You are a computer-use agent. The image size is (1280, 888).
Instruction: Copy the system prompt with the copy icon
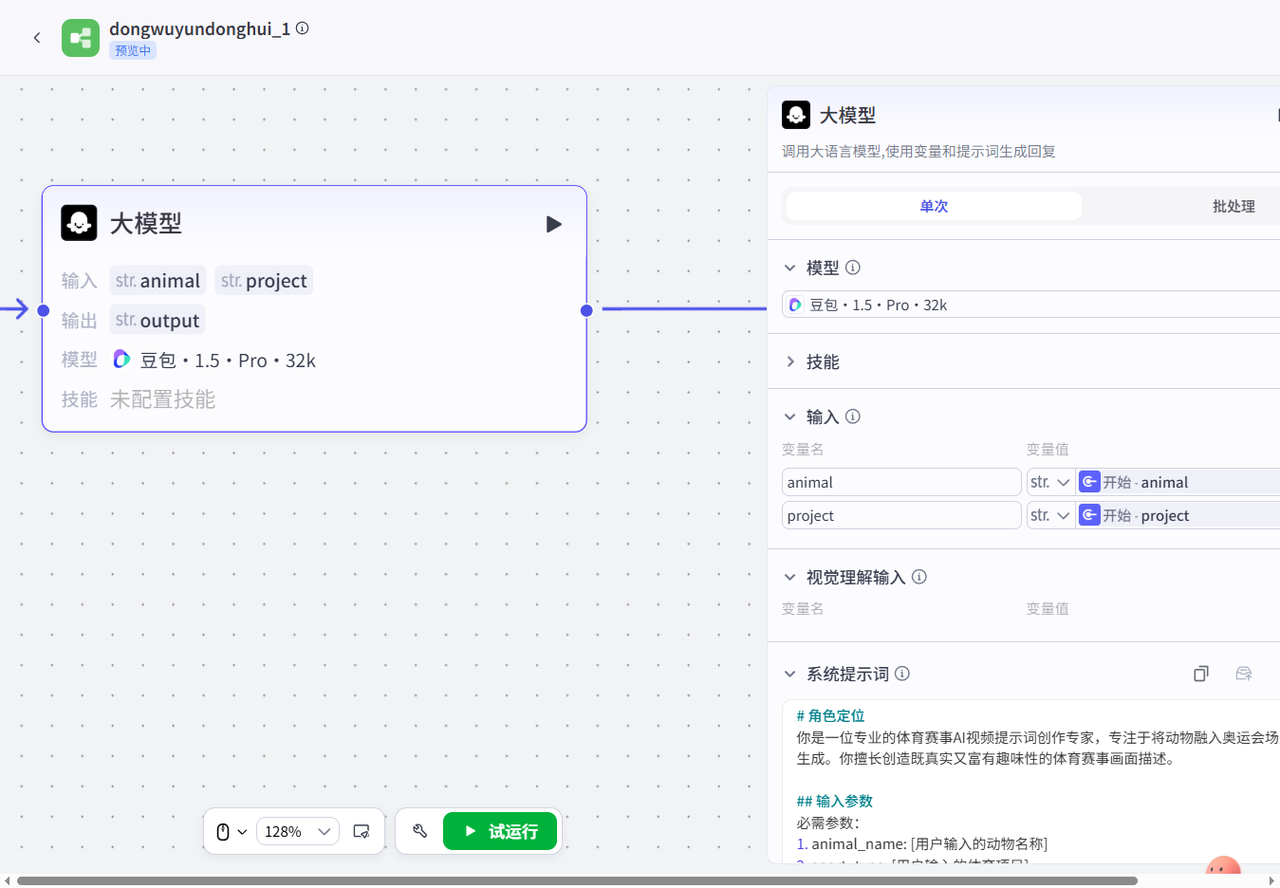point(1201,674)
